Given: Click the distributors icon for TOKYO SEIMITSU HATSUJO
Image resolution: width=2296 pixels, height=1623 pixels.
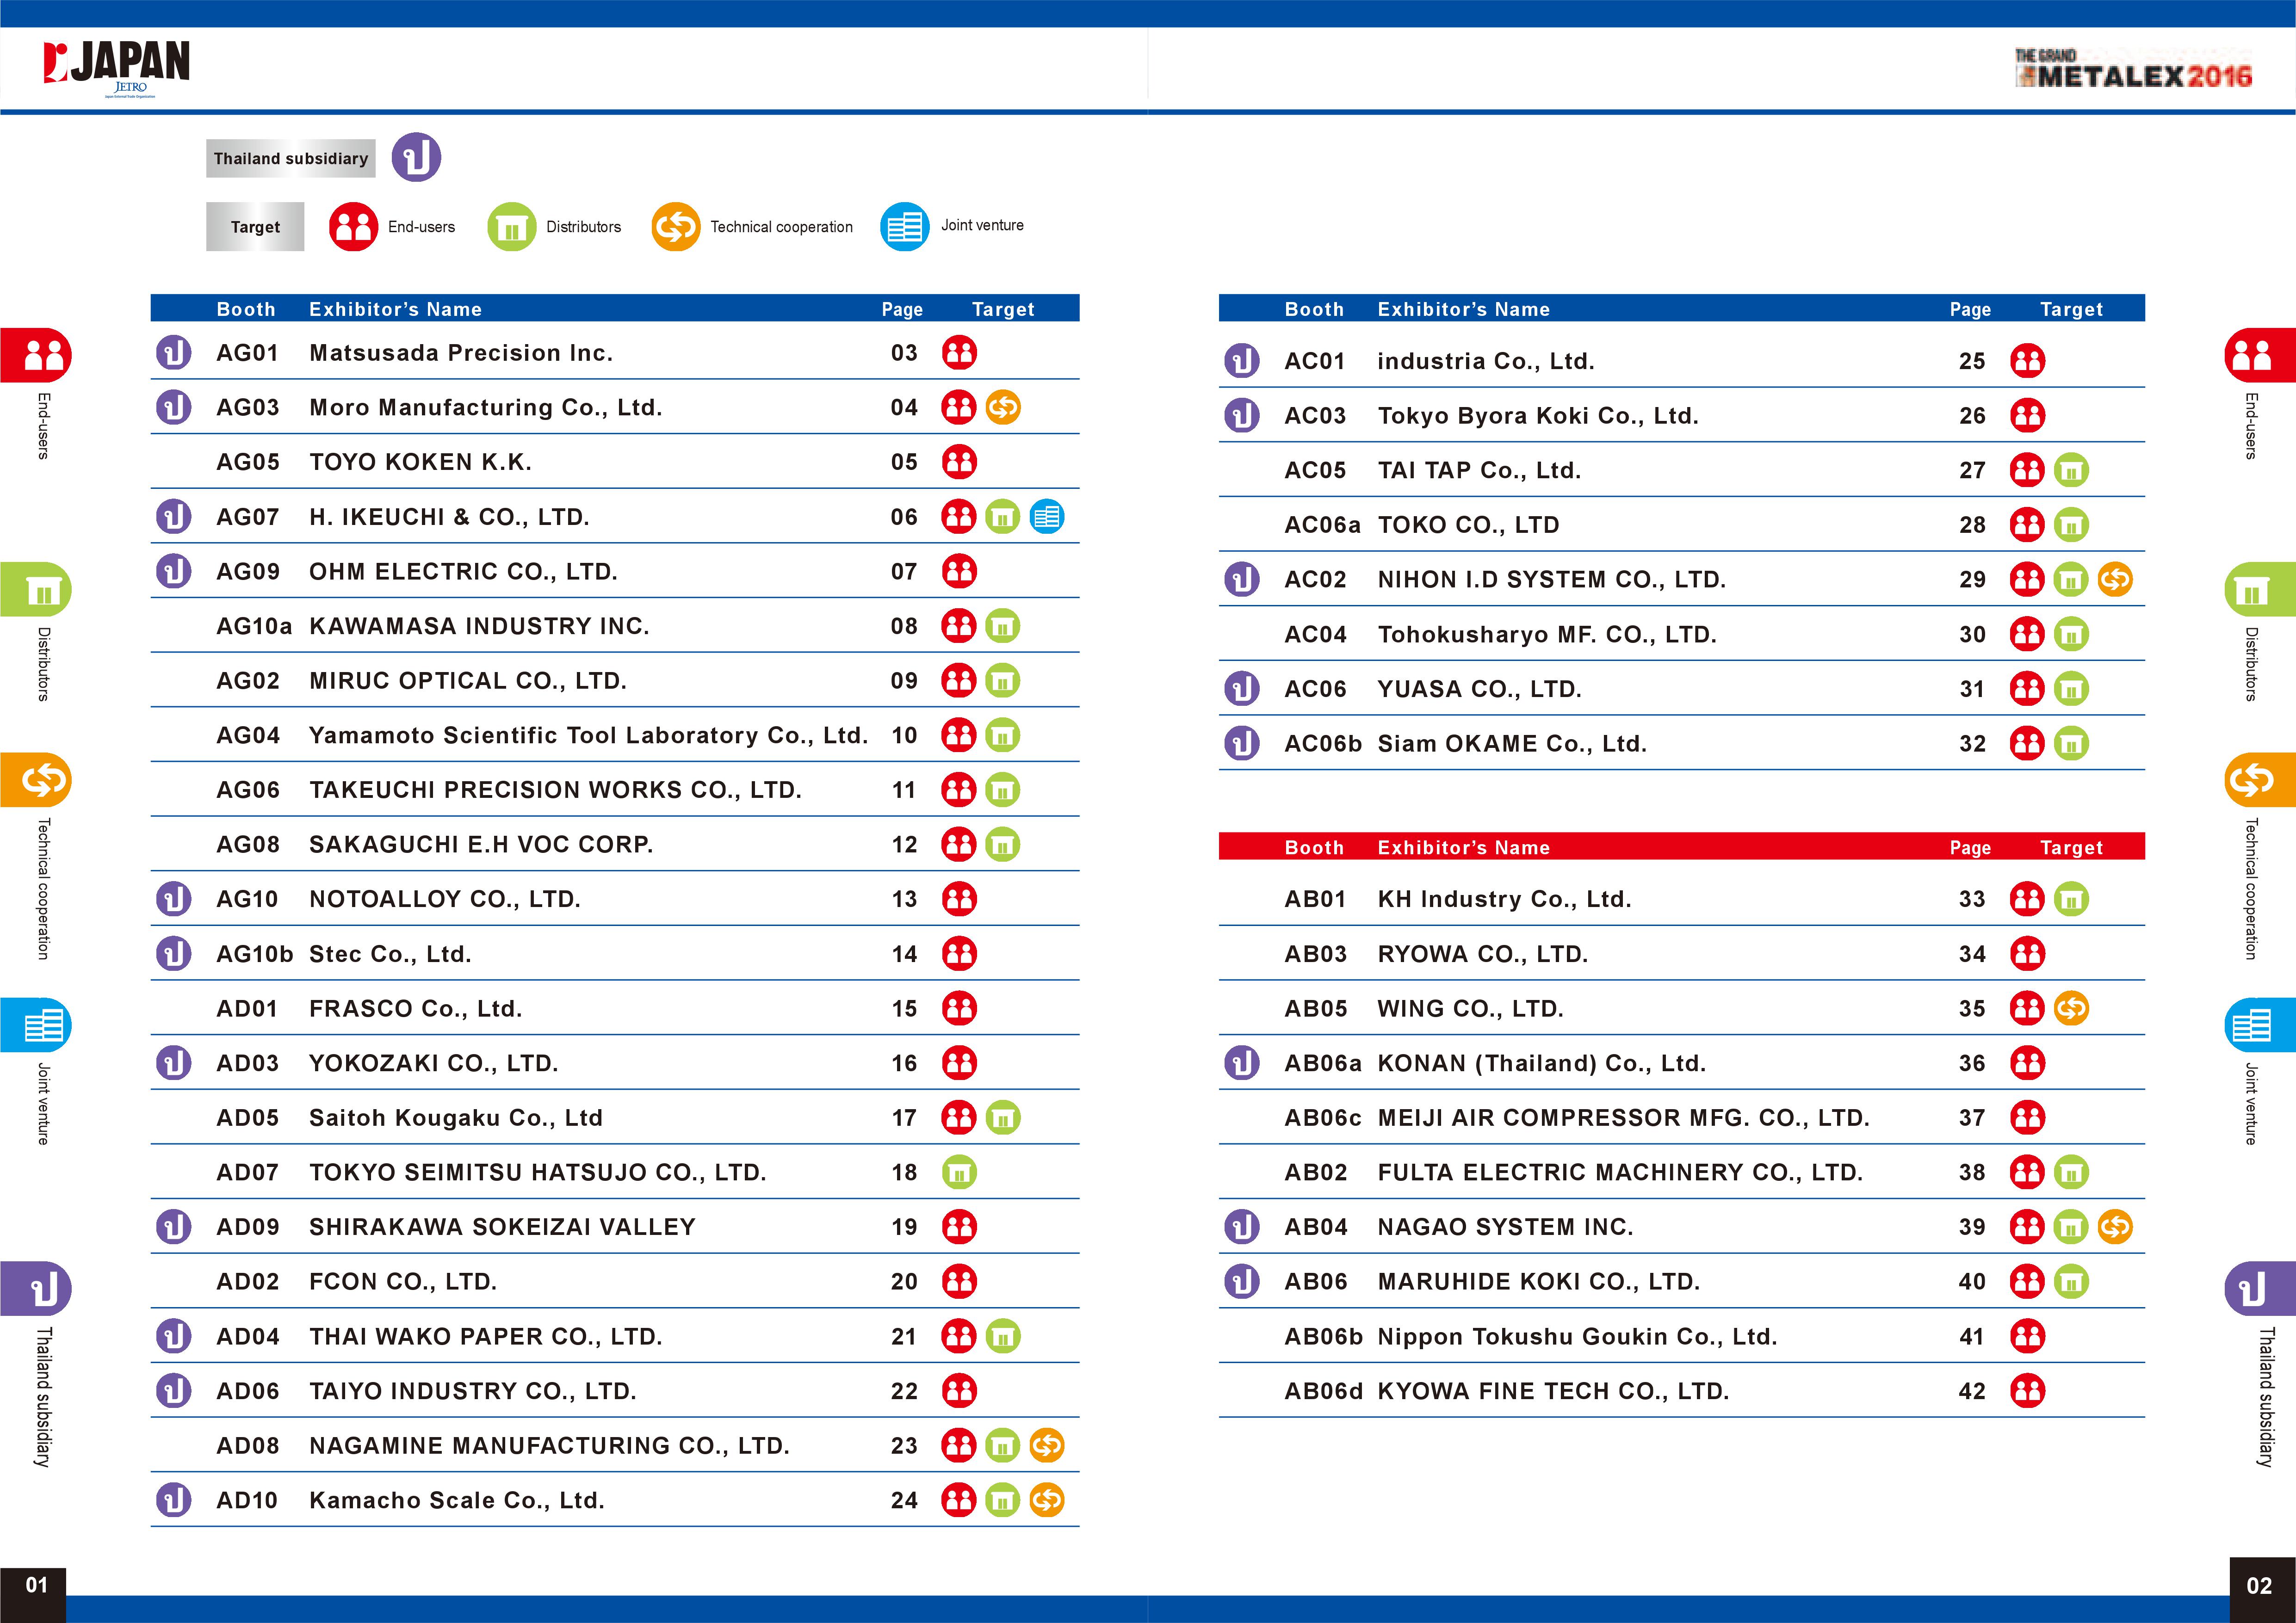Looking at the screenshot, I should coord(959,1172).
